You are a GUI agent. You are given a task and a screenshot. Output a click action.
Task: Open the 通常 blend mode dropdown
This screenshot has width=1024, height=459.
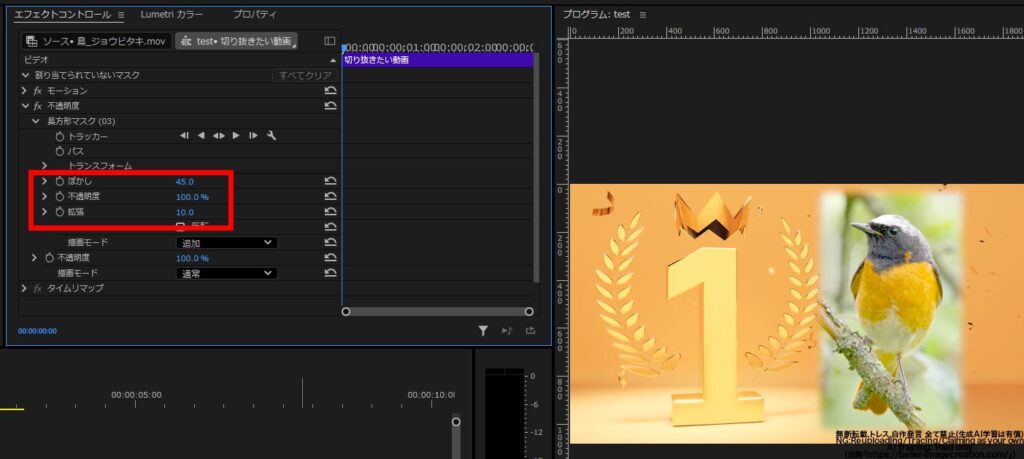(227, 274)
